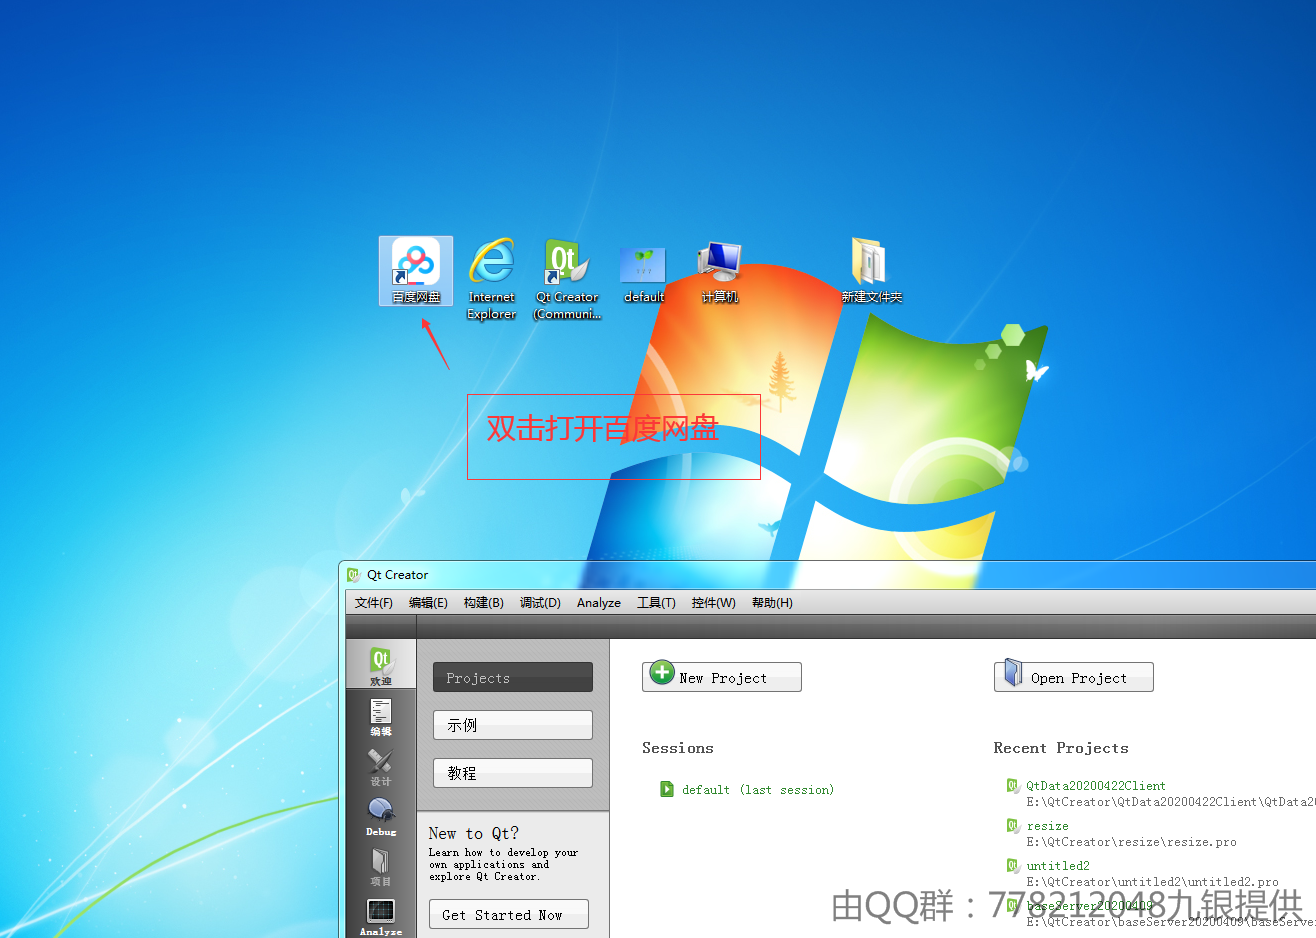This screenshot has width=1316, height=938.
Task: Click the Qt icon beside QtData20200422Client
Action: [1013, 786]
